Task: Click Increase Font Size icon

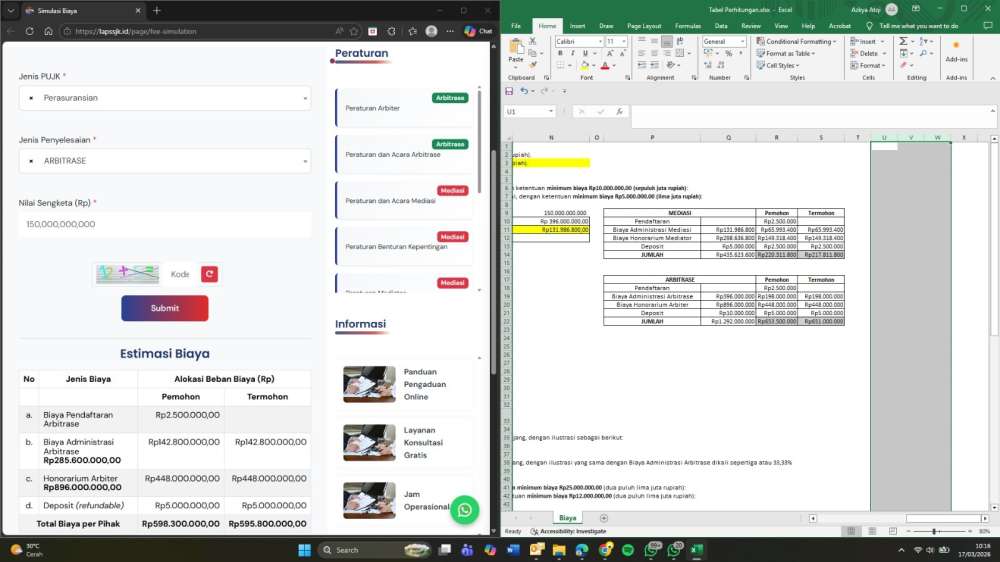Action: click(x=610, y=54)
